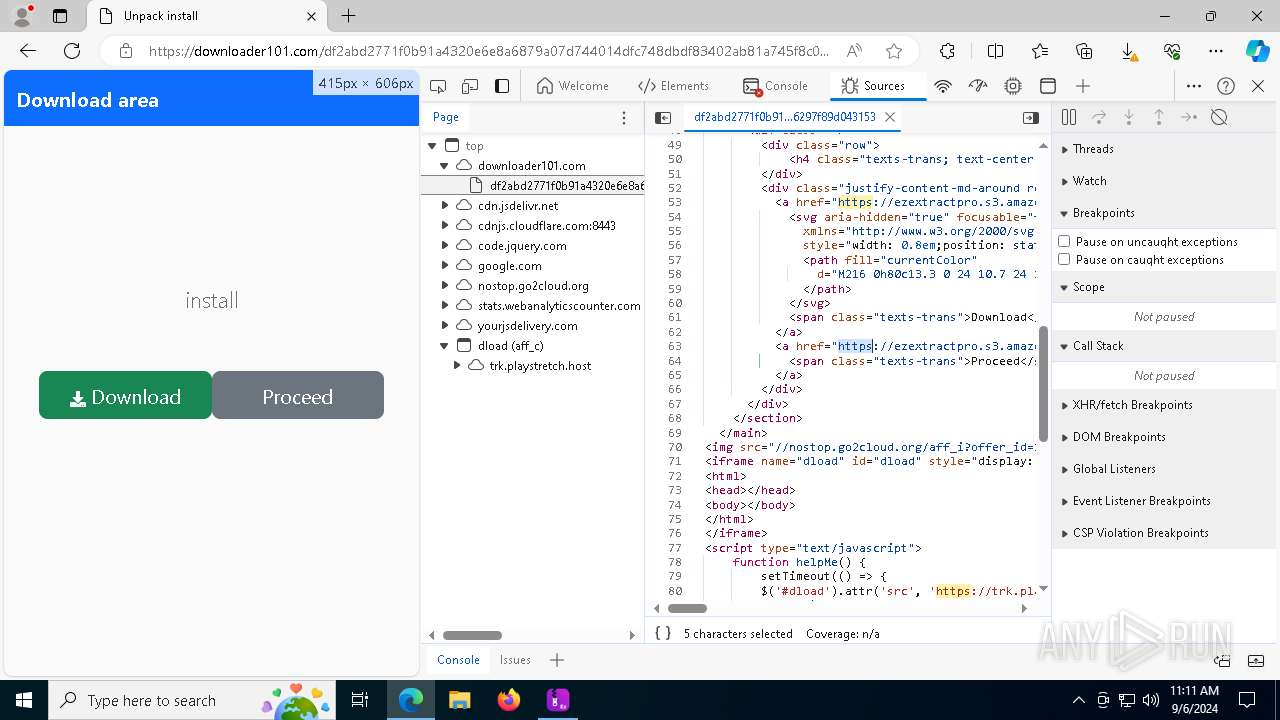Click the gray Proceed button

point(298,395)
